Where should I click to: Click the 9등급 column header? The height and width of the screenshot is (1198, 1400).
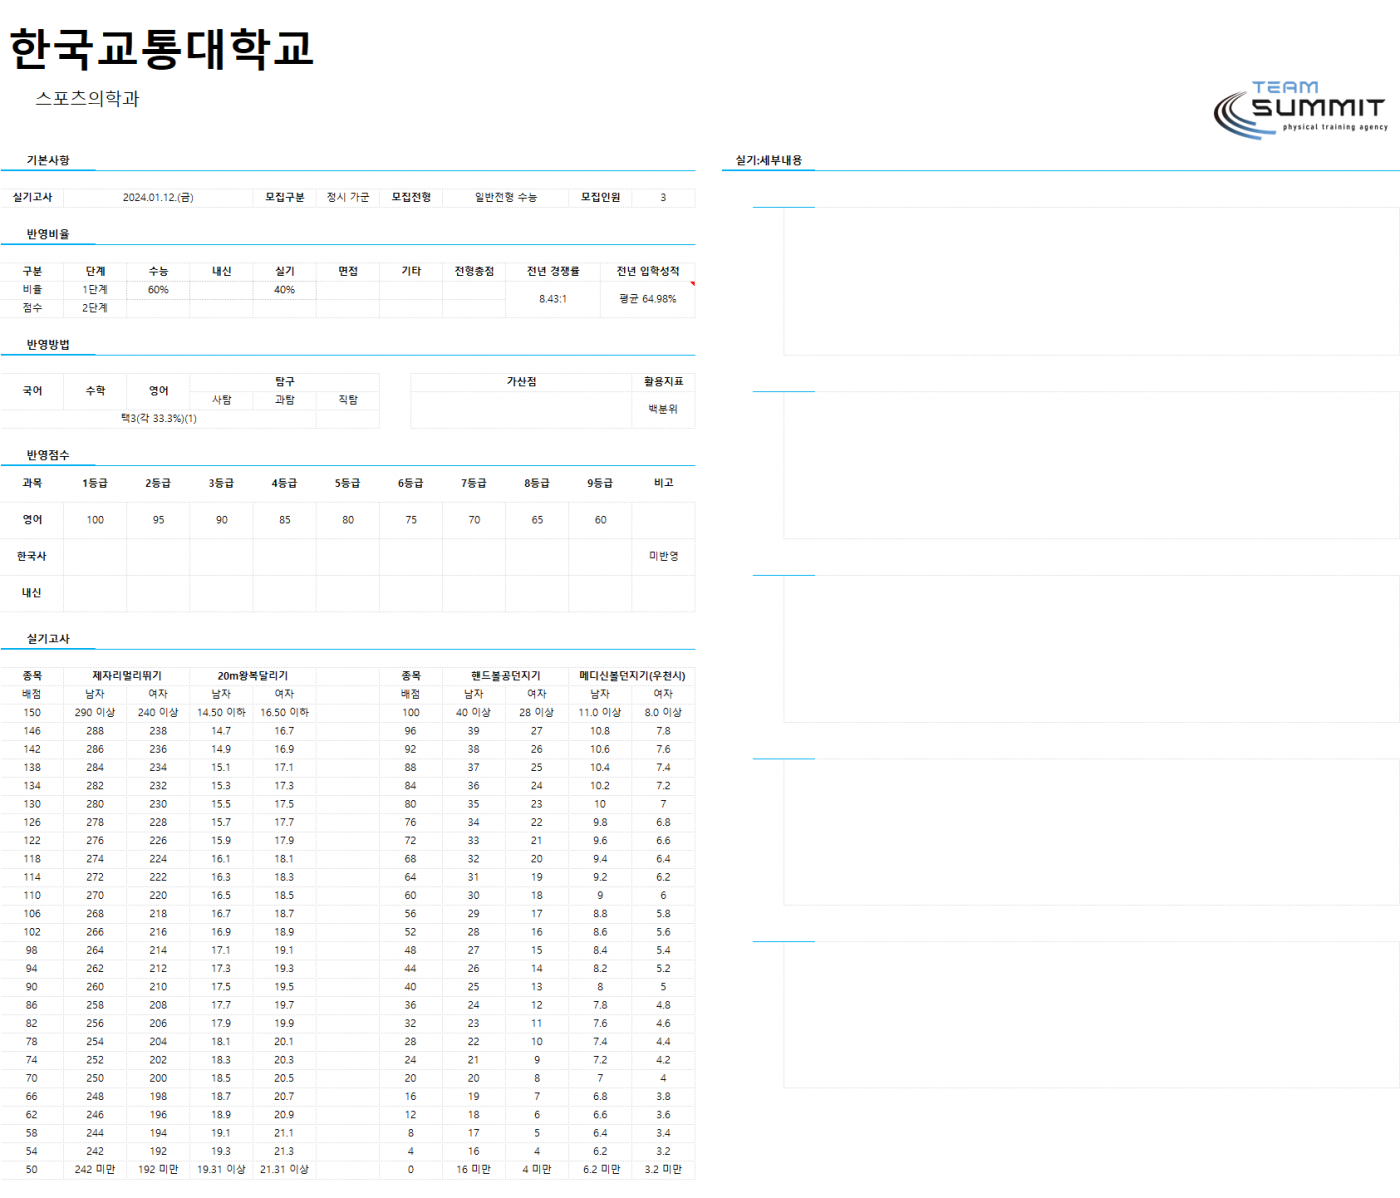(x=600, y=483)
